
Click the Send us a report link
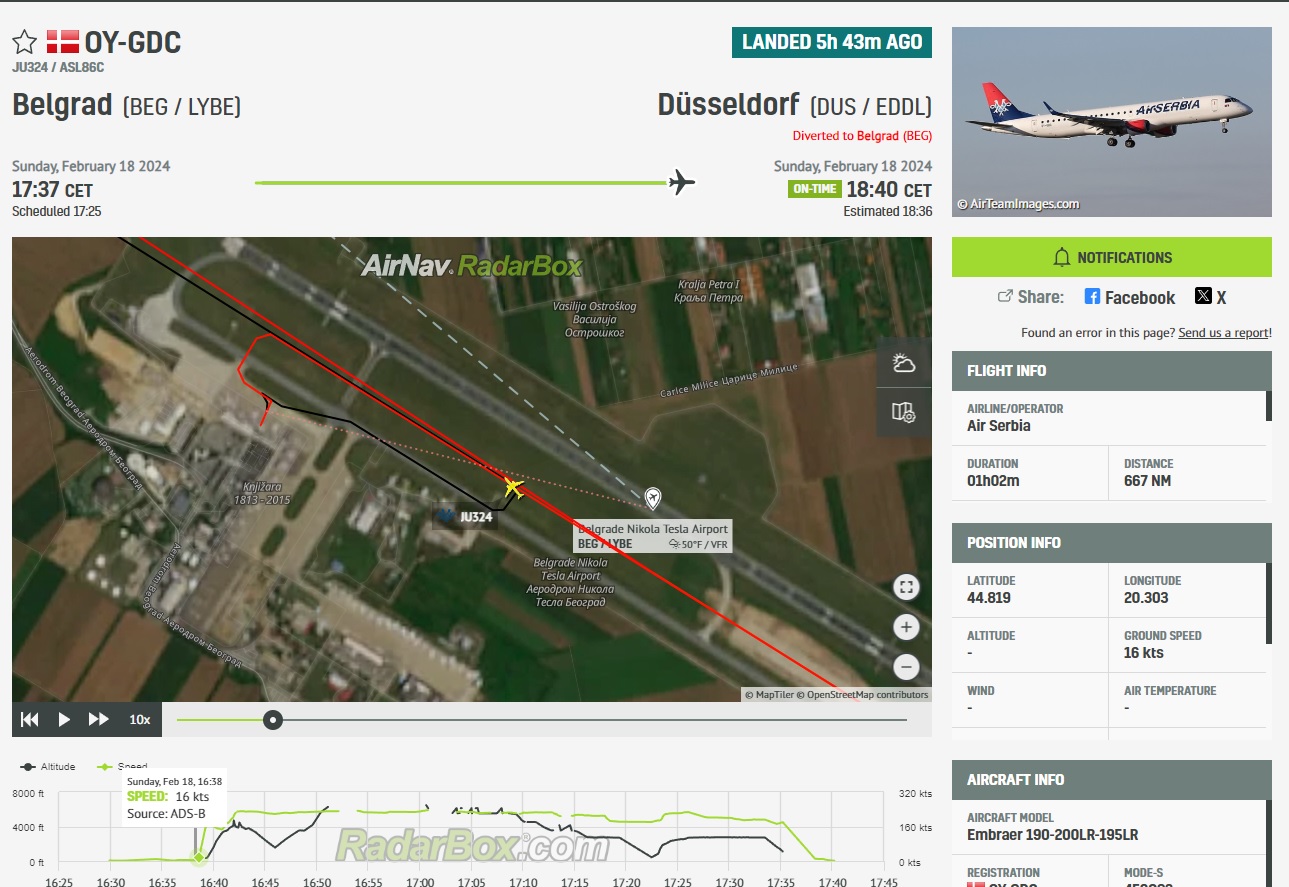pos(1223,332)
